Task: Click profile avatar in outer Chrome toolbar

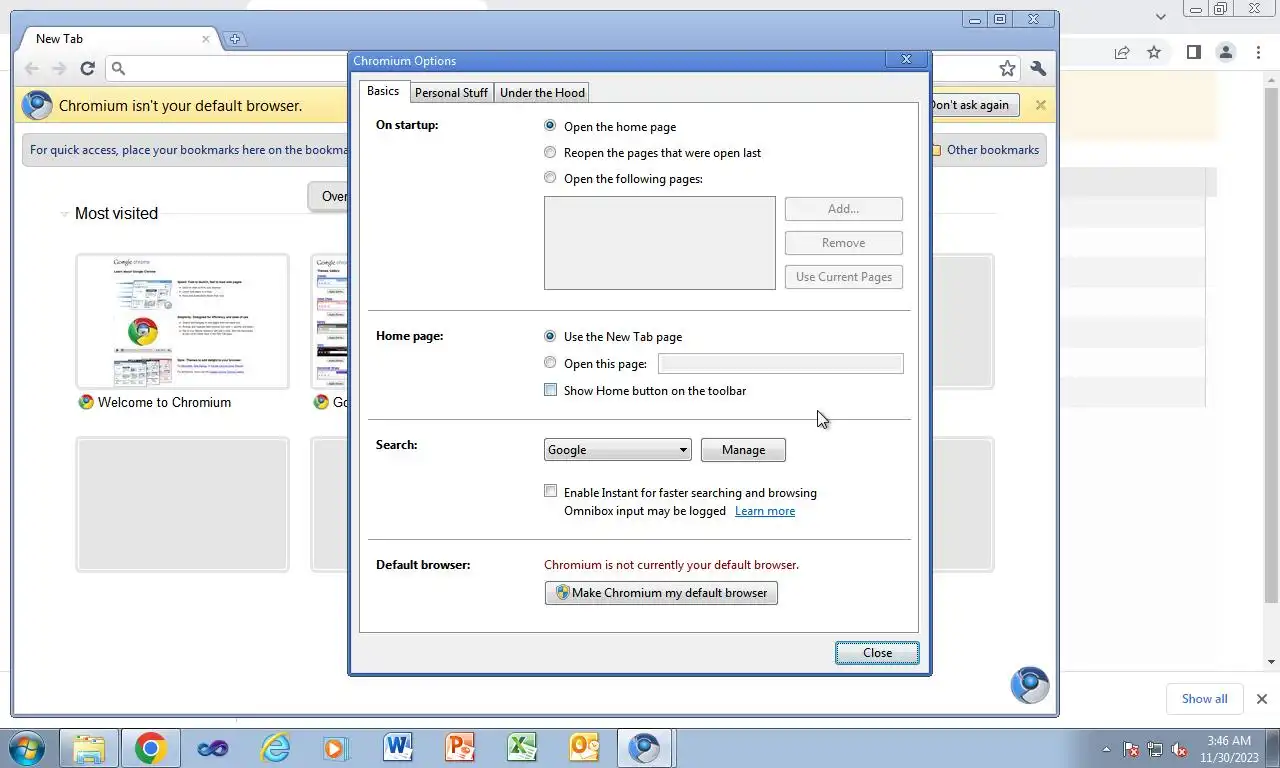Action: tap(1226, 52)
